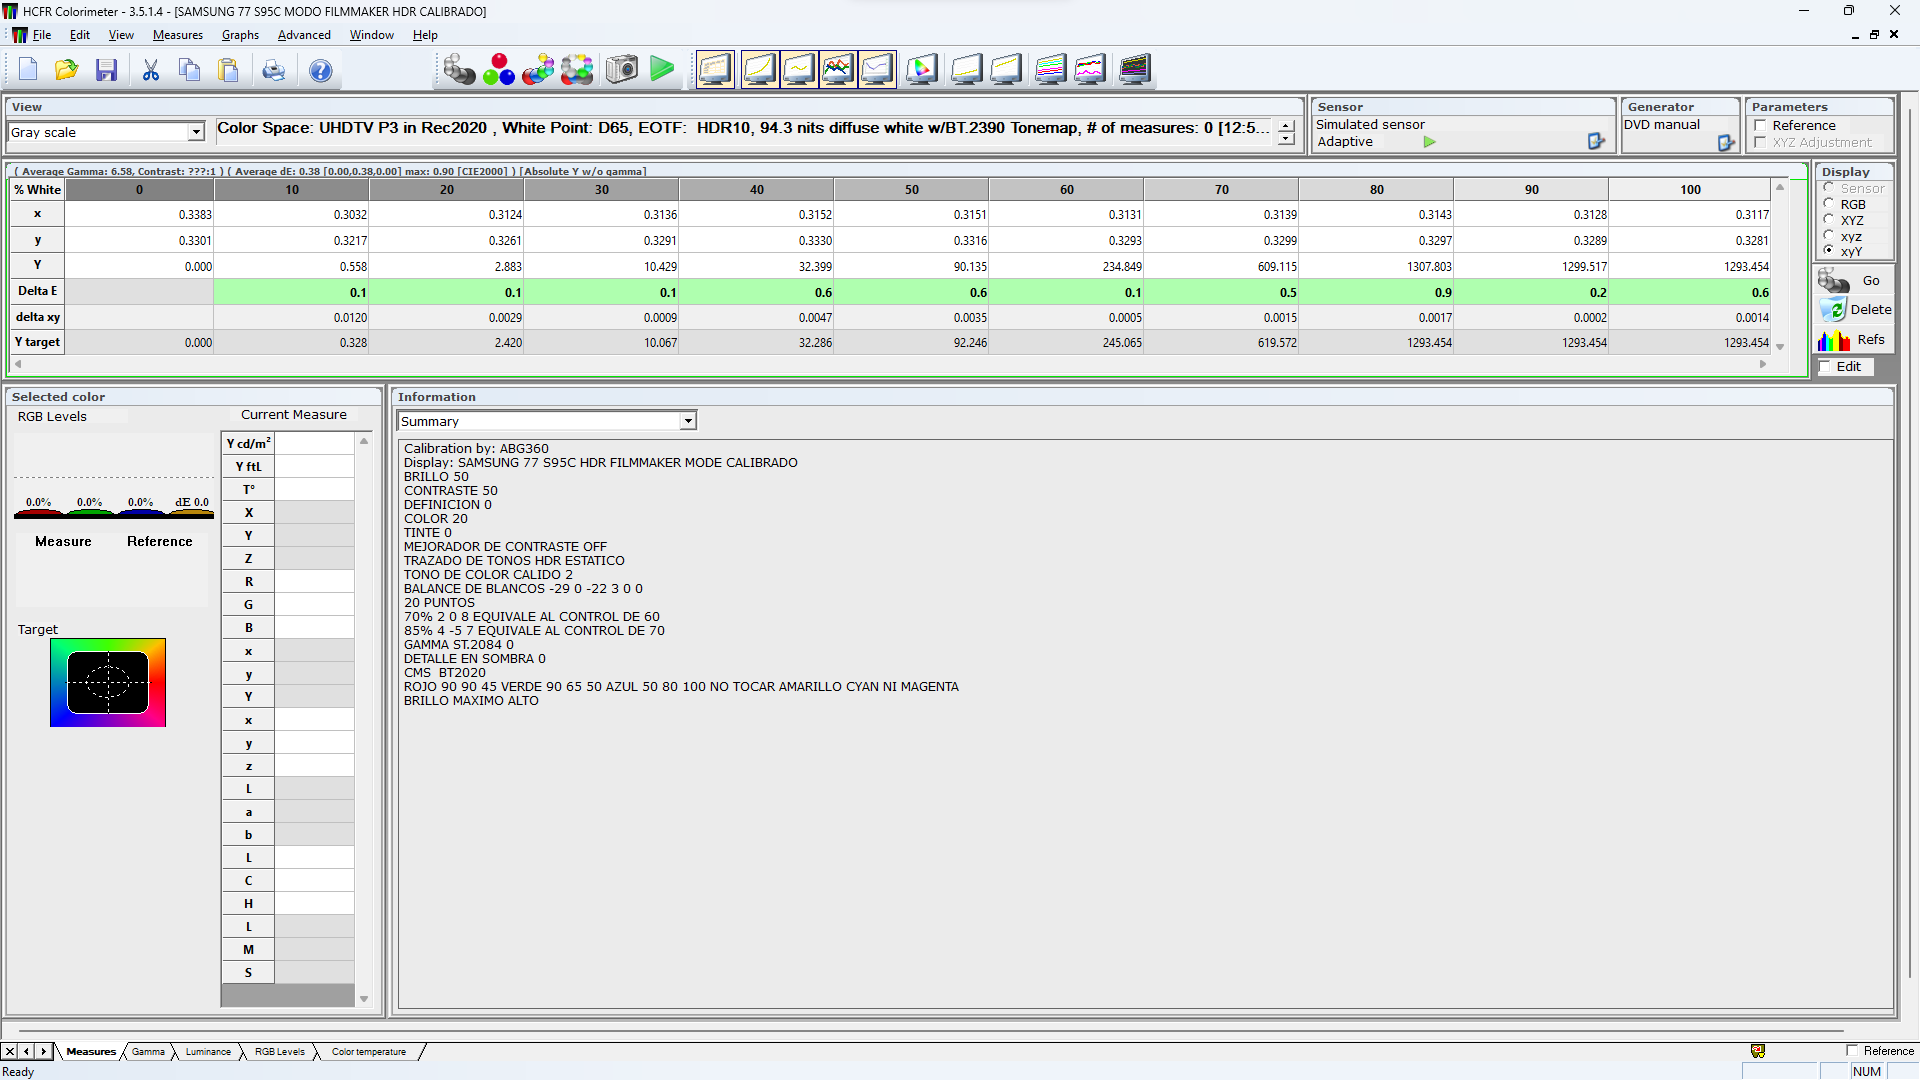The image size is (1920, 1080).
Task: Click the summary calibration notes text area
Action: pos(1145,724)
